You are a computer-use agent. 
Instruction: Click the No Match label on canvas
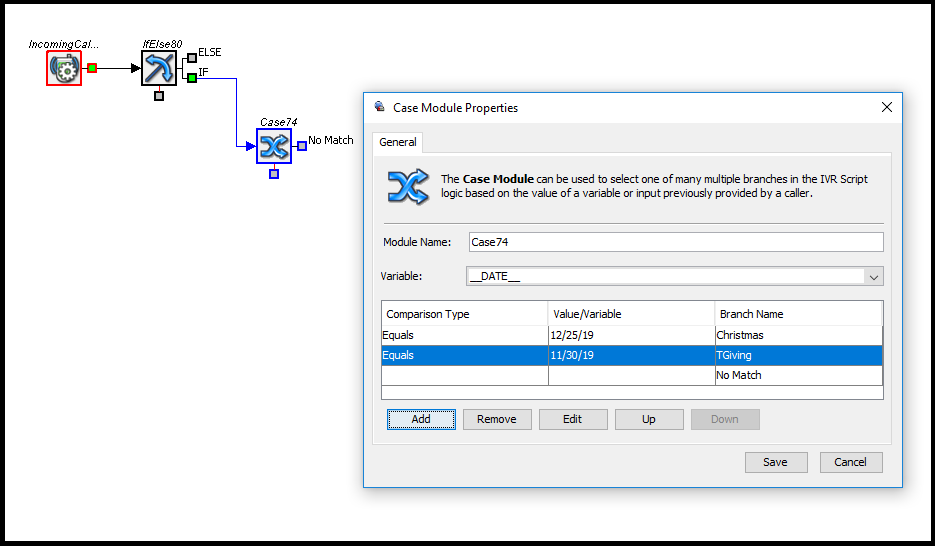[x=331, y=140]
